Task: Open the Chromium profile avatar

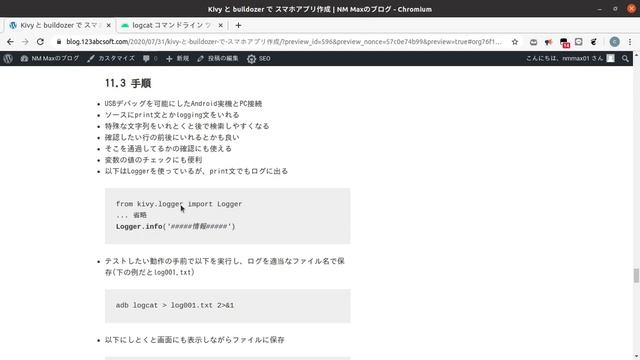Action: [x=614, y=42]
